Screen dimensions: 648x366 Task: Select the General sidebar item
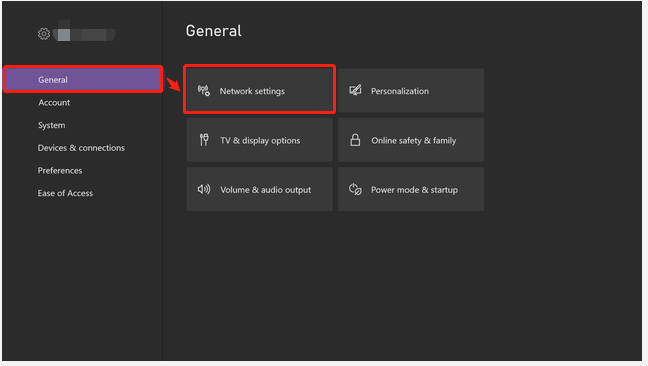(83, 79)
